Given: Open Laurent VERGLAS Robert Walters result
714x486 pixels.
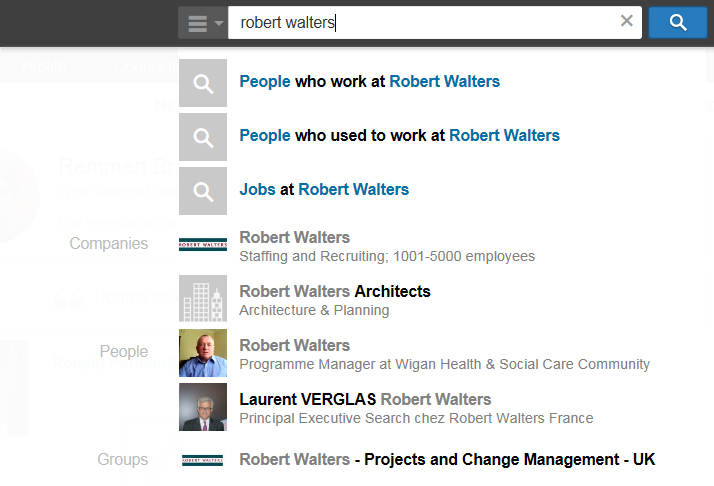Looking at the screenshot, I should click(416, 408).
